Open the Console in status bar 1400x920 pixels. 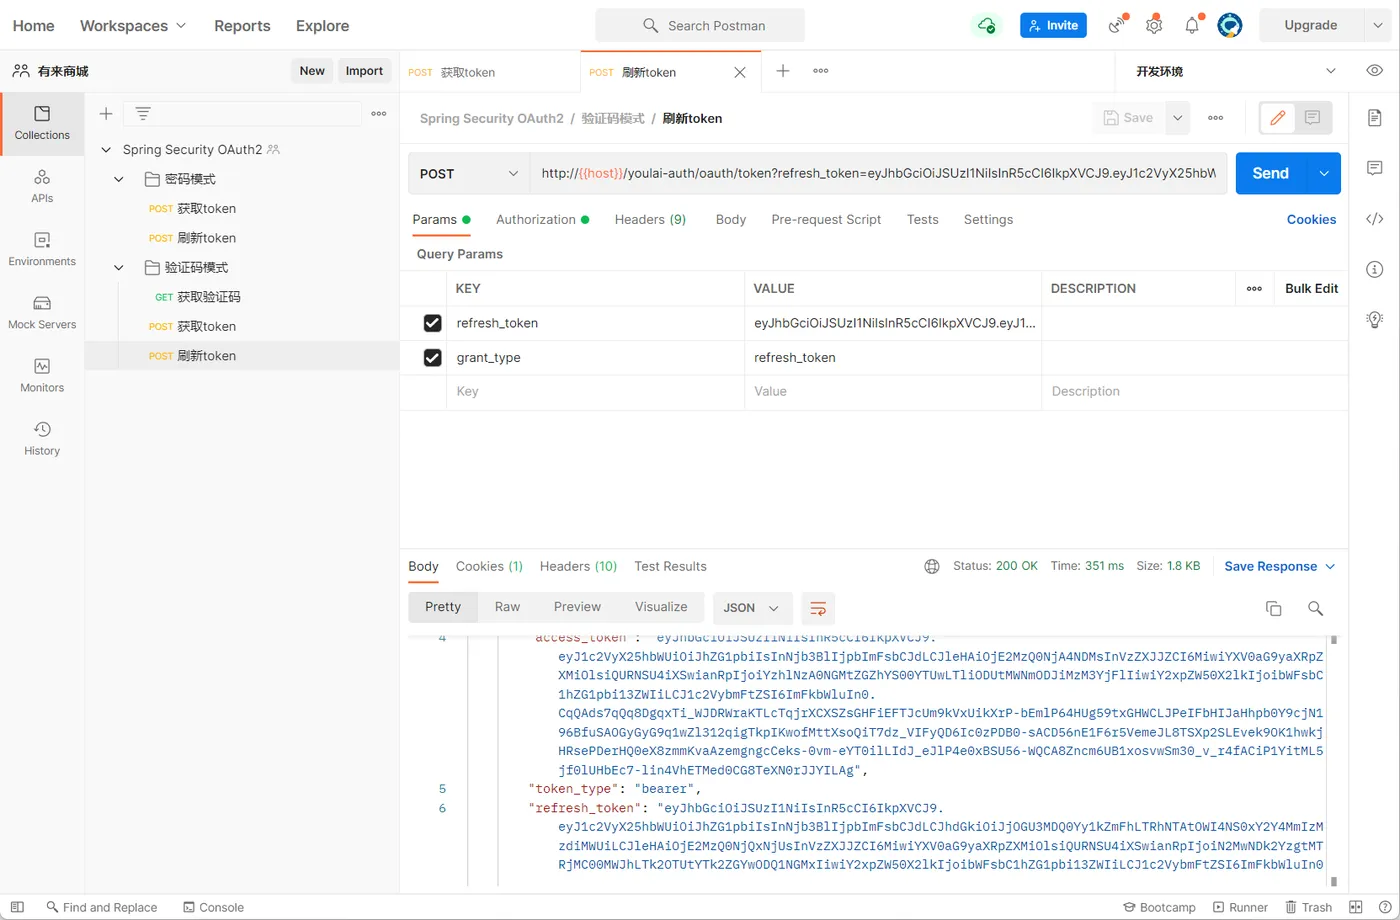pyautogui.click(x=214, y=907)
